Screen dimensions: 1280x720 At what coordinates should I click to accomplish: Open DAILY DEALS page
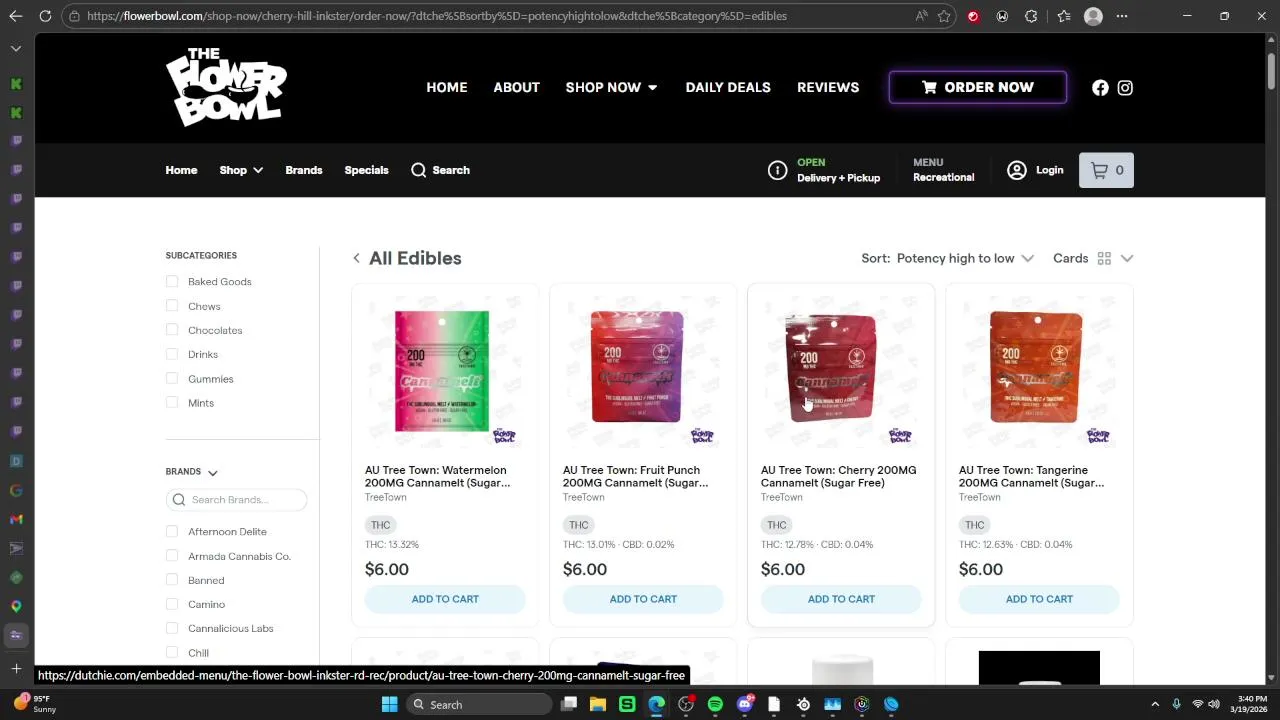pos(728,87)
